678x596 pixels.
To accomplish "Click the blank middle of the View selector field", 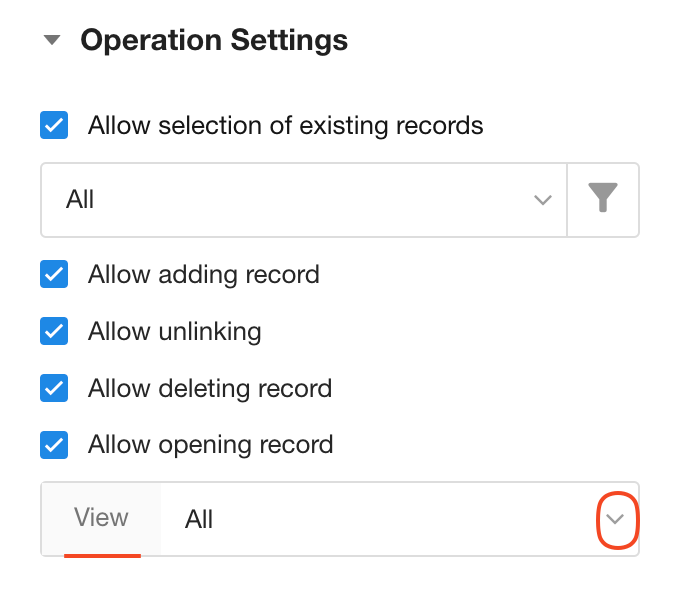I will (400, 520).
